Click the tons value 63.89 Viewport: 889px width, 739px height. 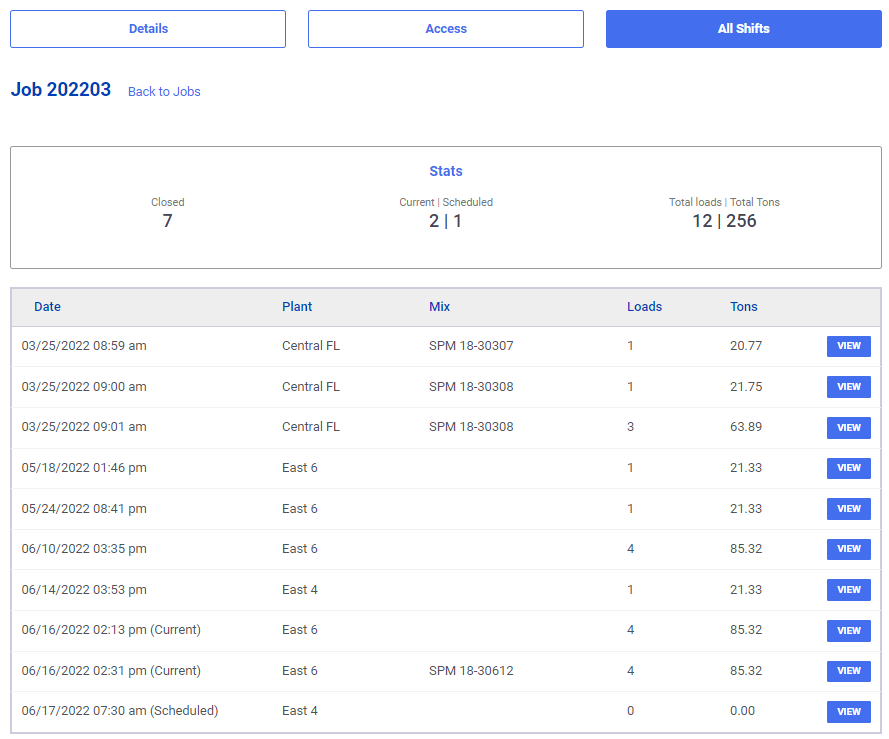click(x=746, y=427)
